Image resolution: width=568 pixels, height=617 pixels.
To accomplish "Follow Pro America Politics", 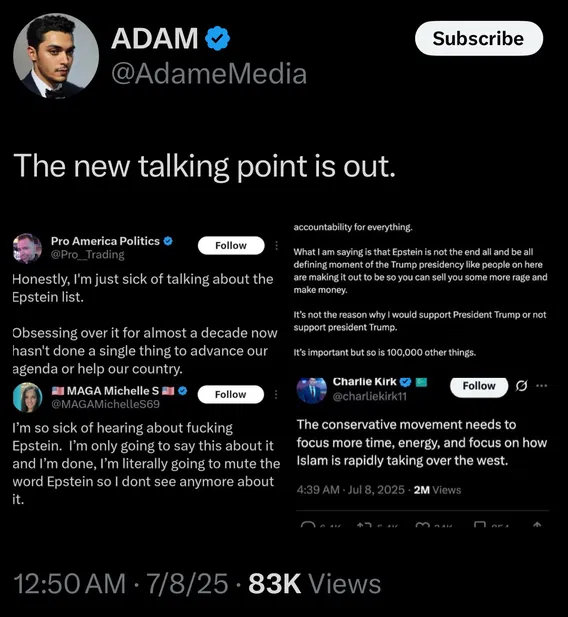I will point(231,246).
